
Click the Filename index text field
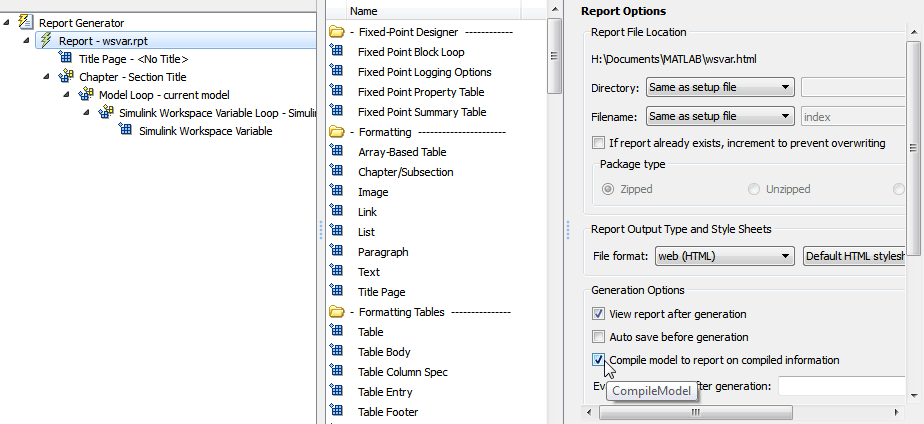click(x=852, y=117)
